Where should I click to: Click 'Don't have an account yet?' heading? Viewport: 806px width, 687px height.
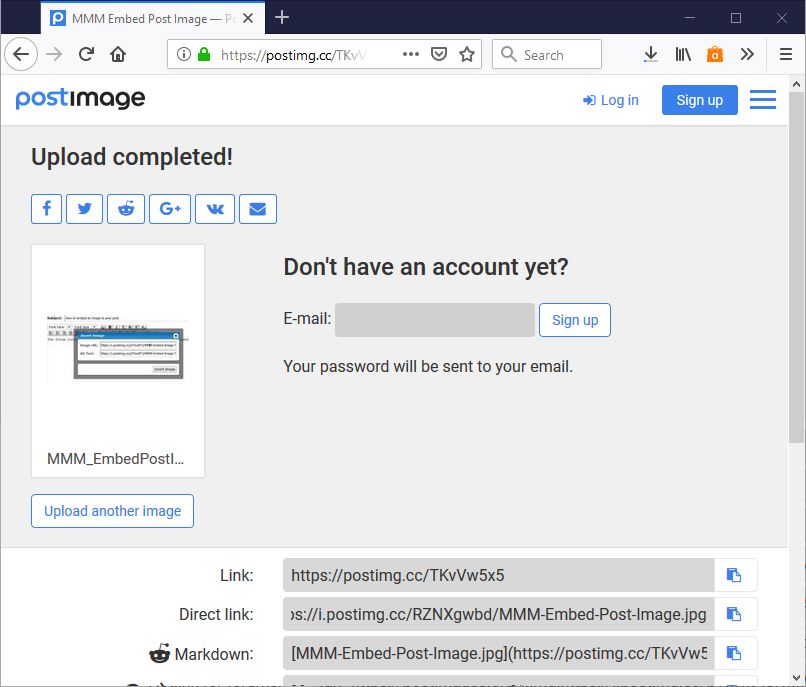pyautogui.click(x=426, y=267)
